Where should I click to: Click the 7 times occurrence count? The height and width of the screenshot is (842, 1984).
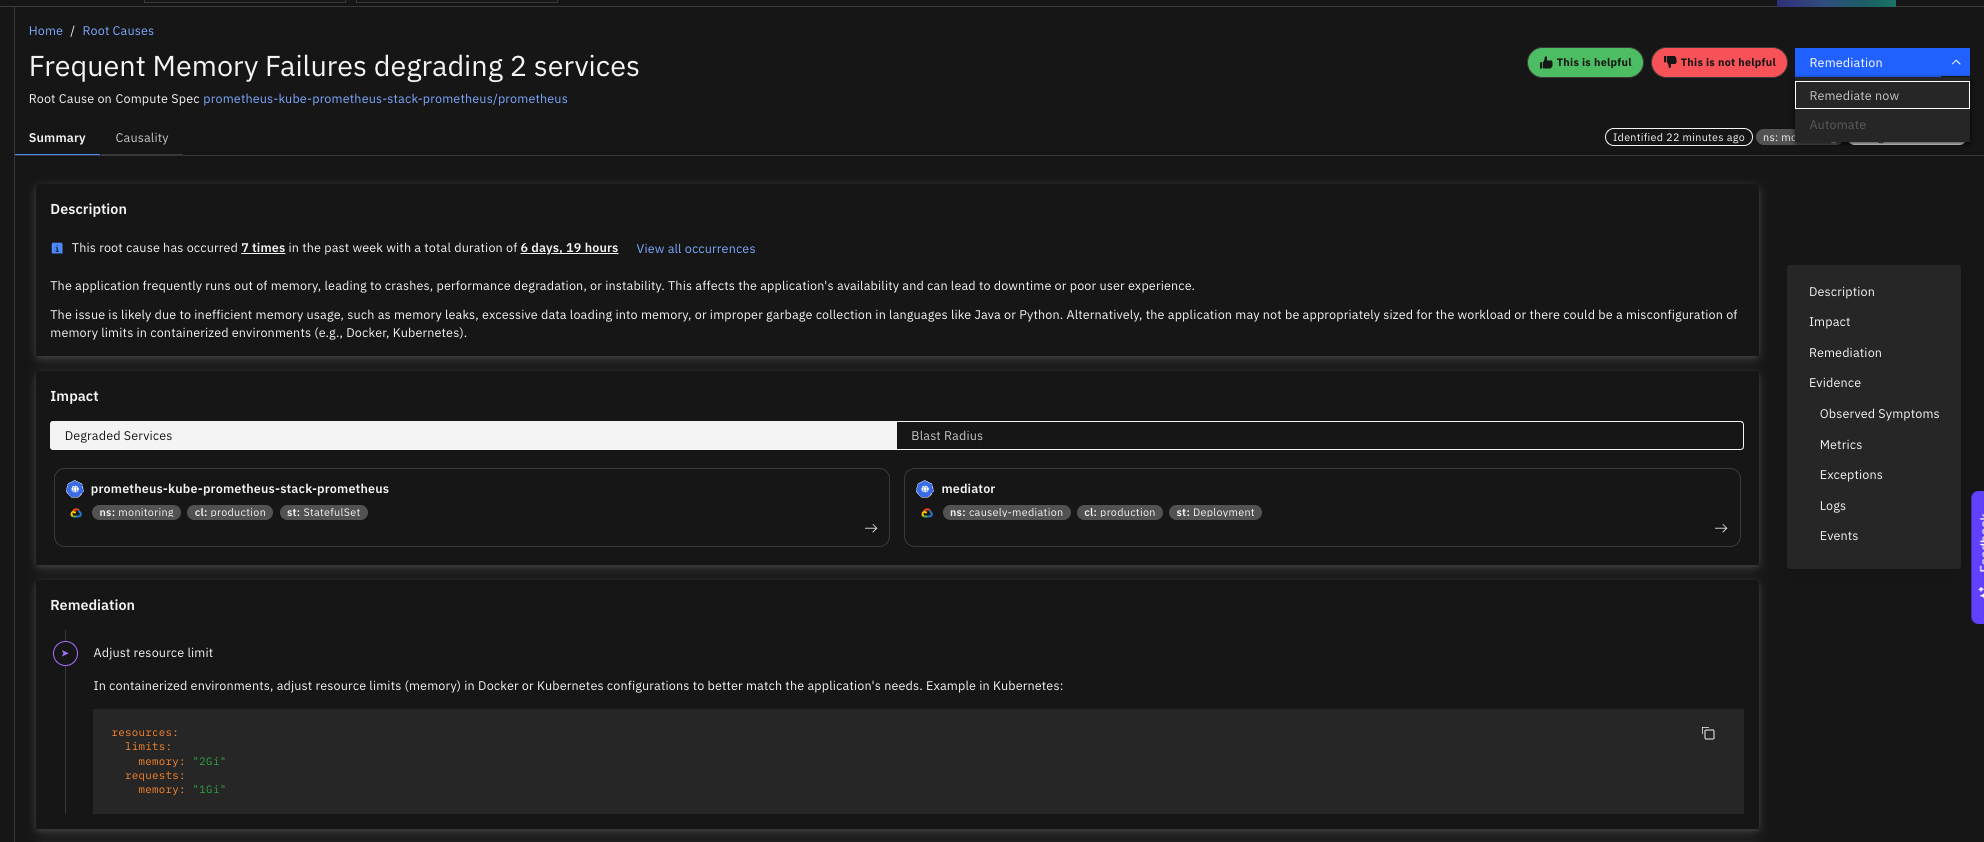(x=263, y=248)
